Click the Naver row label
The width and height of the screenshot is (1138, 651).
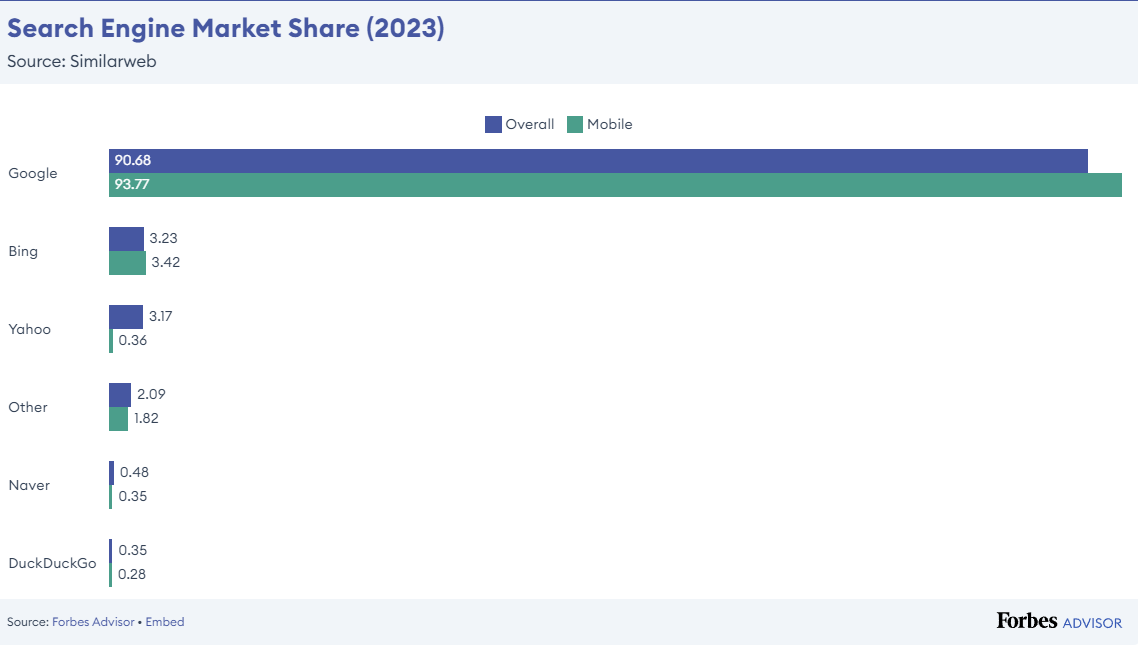29,486
